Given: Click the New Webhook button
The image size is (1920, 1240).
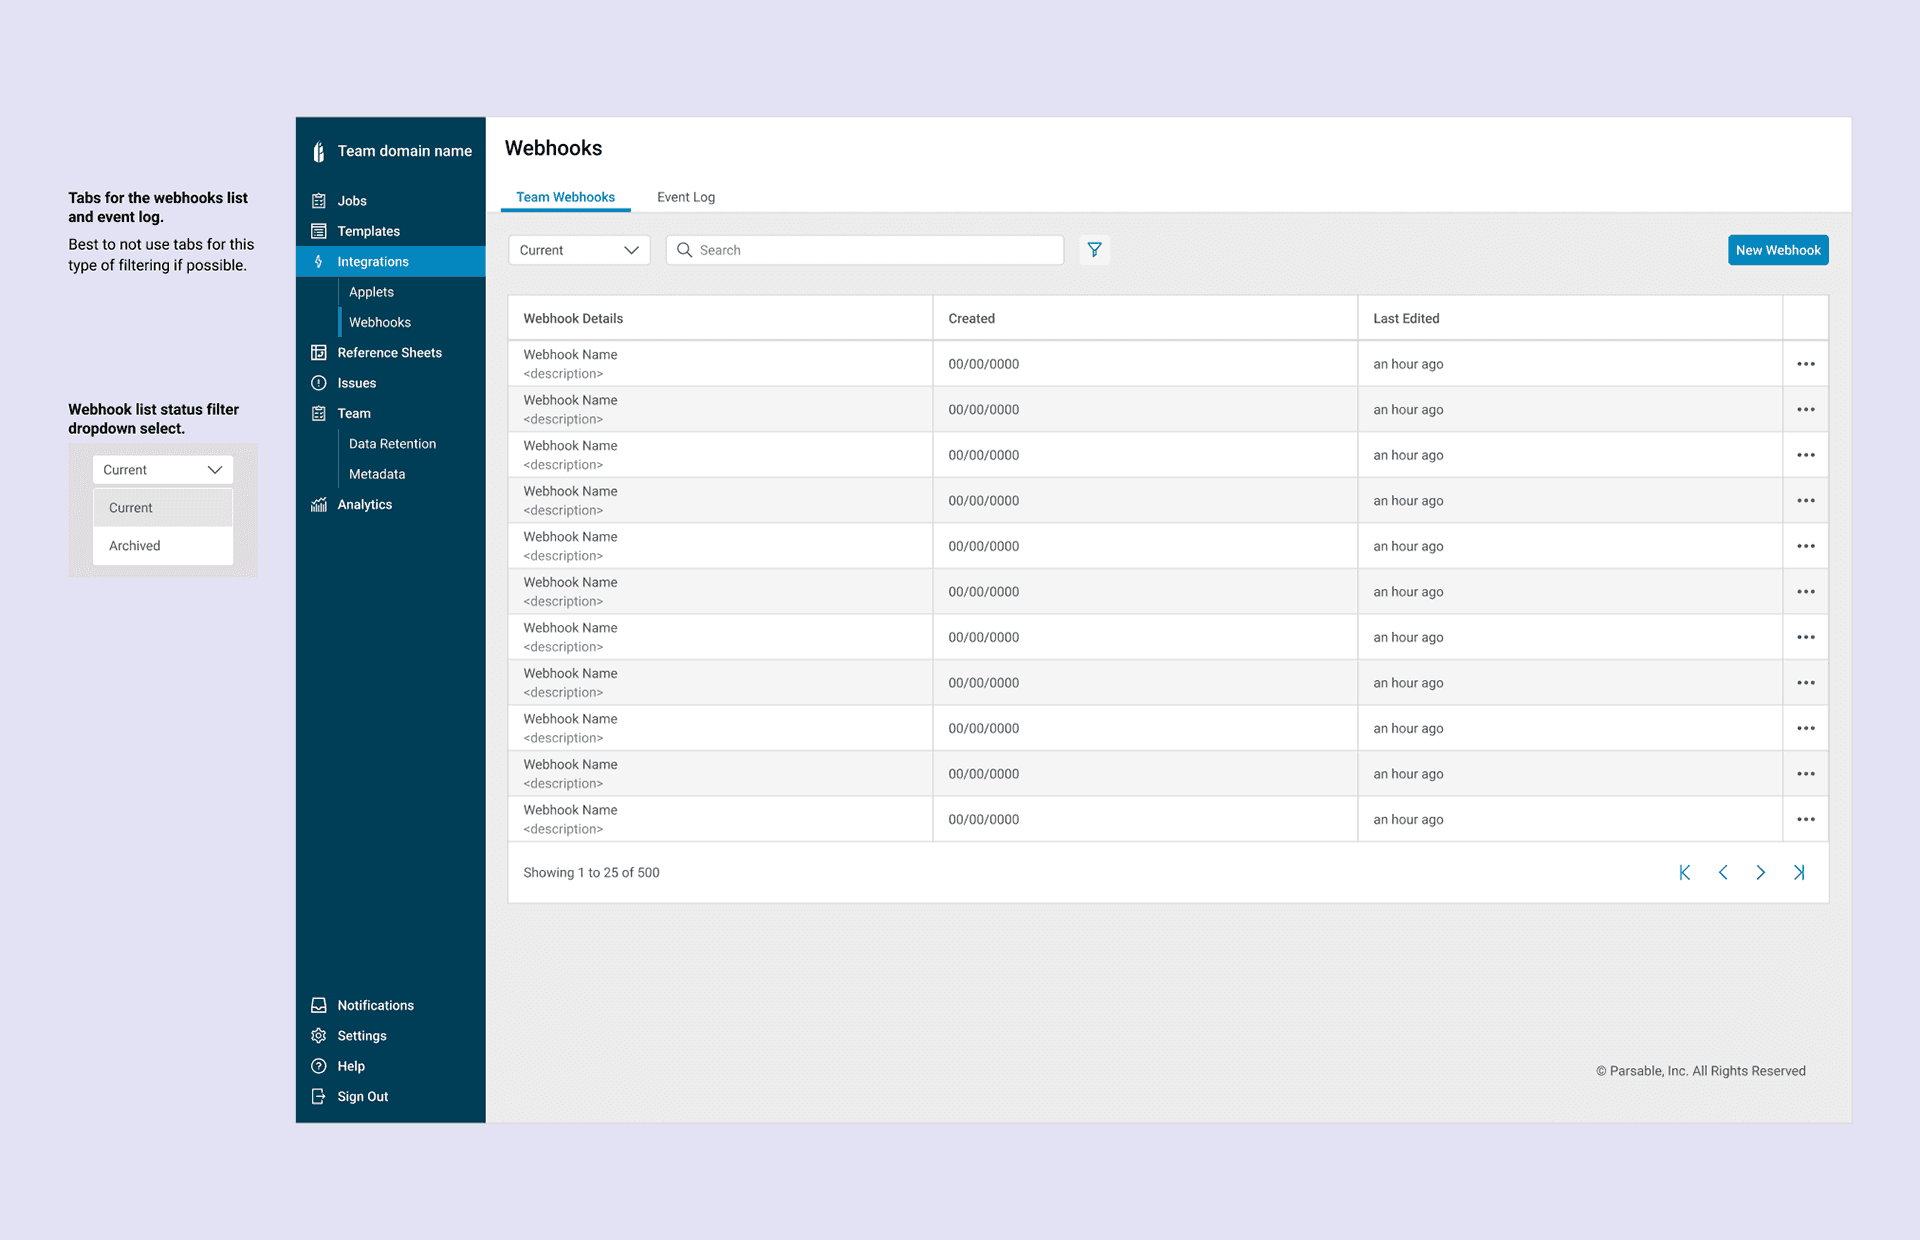Looking at the screenshot, I should [x=1778, y=250].
